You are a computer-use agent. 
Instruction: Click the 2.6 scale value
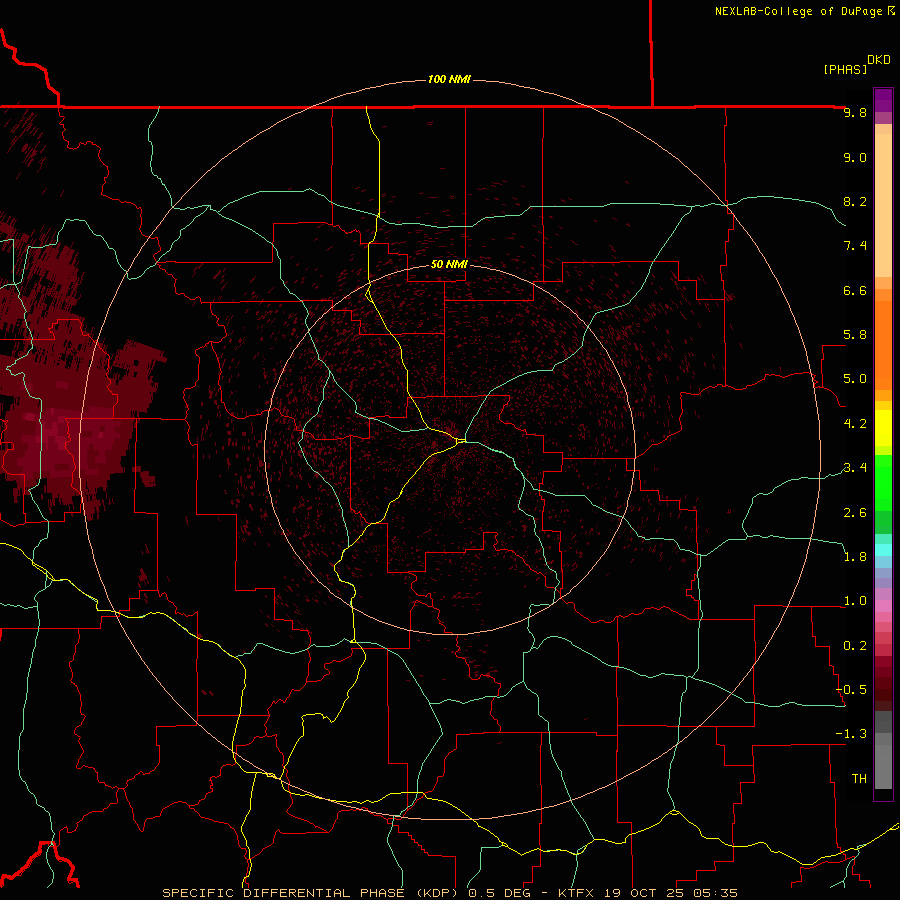pyautogui.click(x=855, y=513)
